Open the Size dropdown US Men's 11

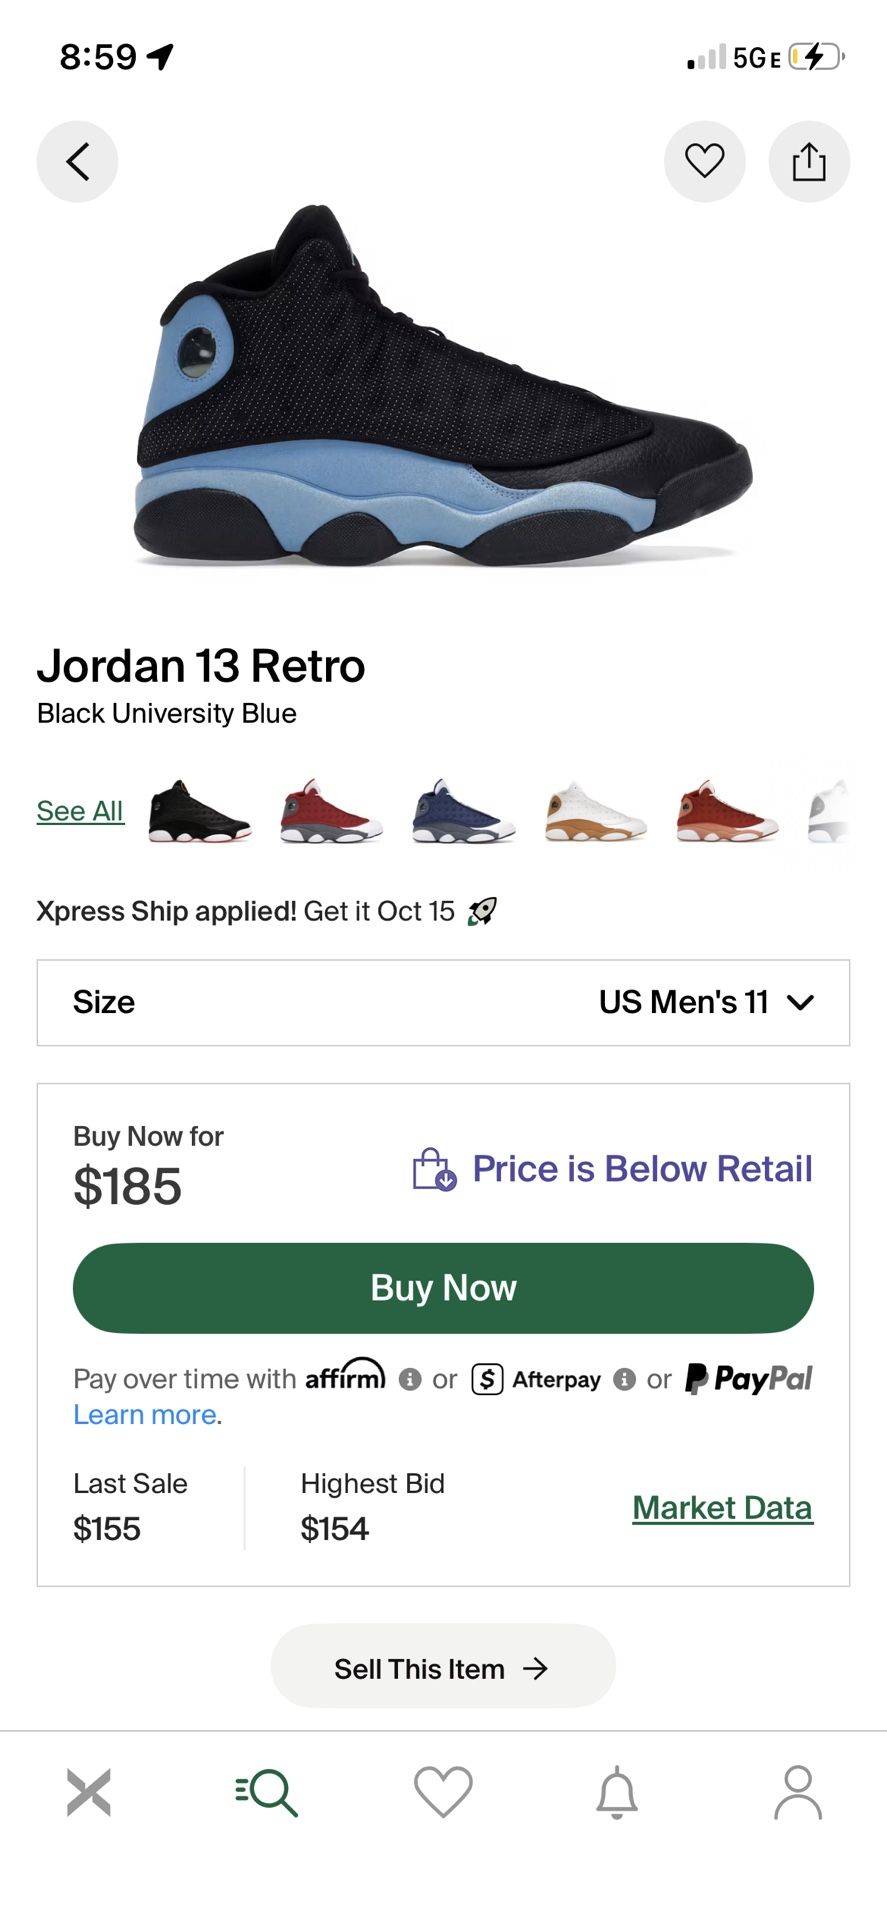[443, 1003]
